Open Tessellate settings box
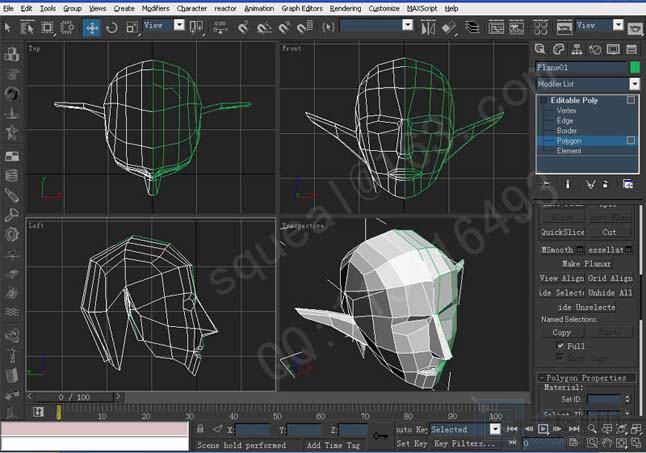The image size is (646, 453). [x=628, y=250]
